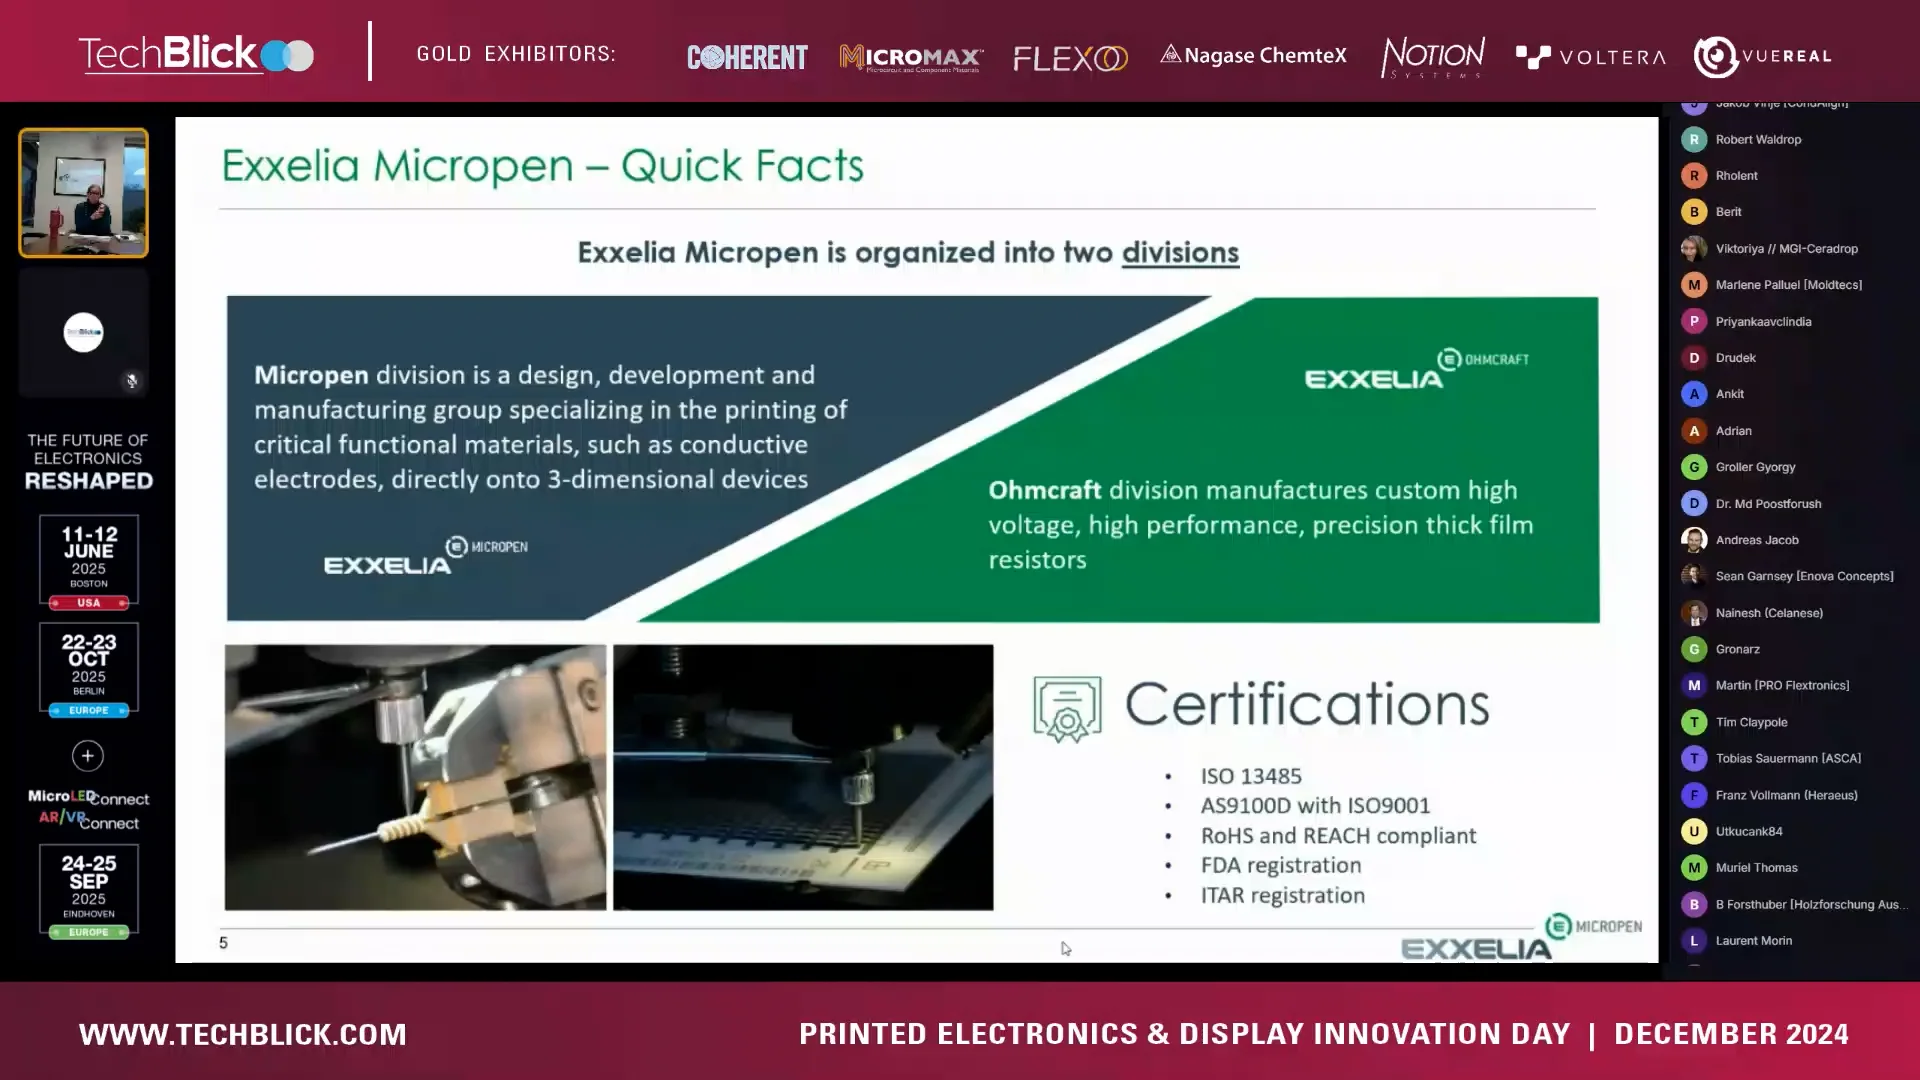This screenshot has height=1080, width=1920.
Task: Click the muted microphone icon on TechBlick tile
Action: coord(131,381)
